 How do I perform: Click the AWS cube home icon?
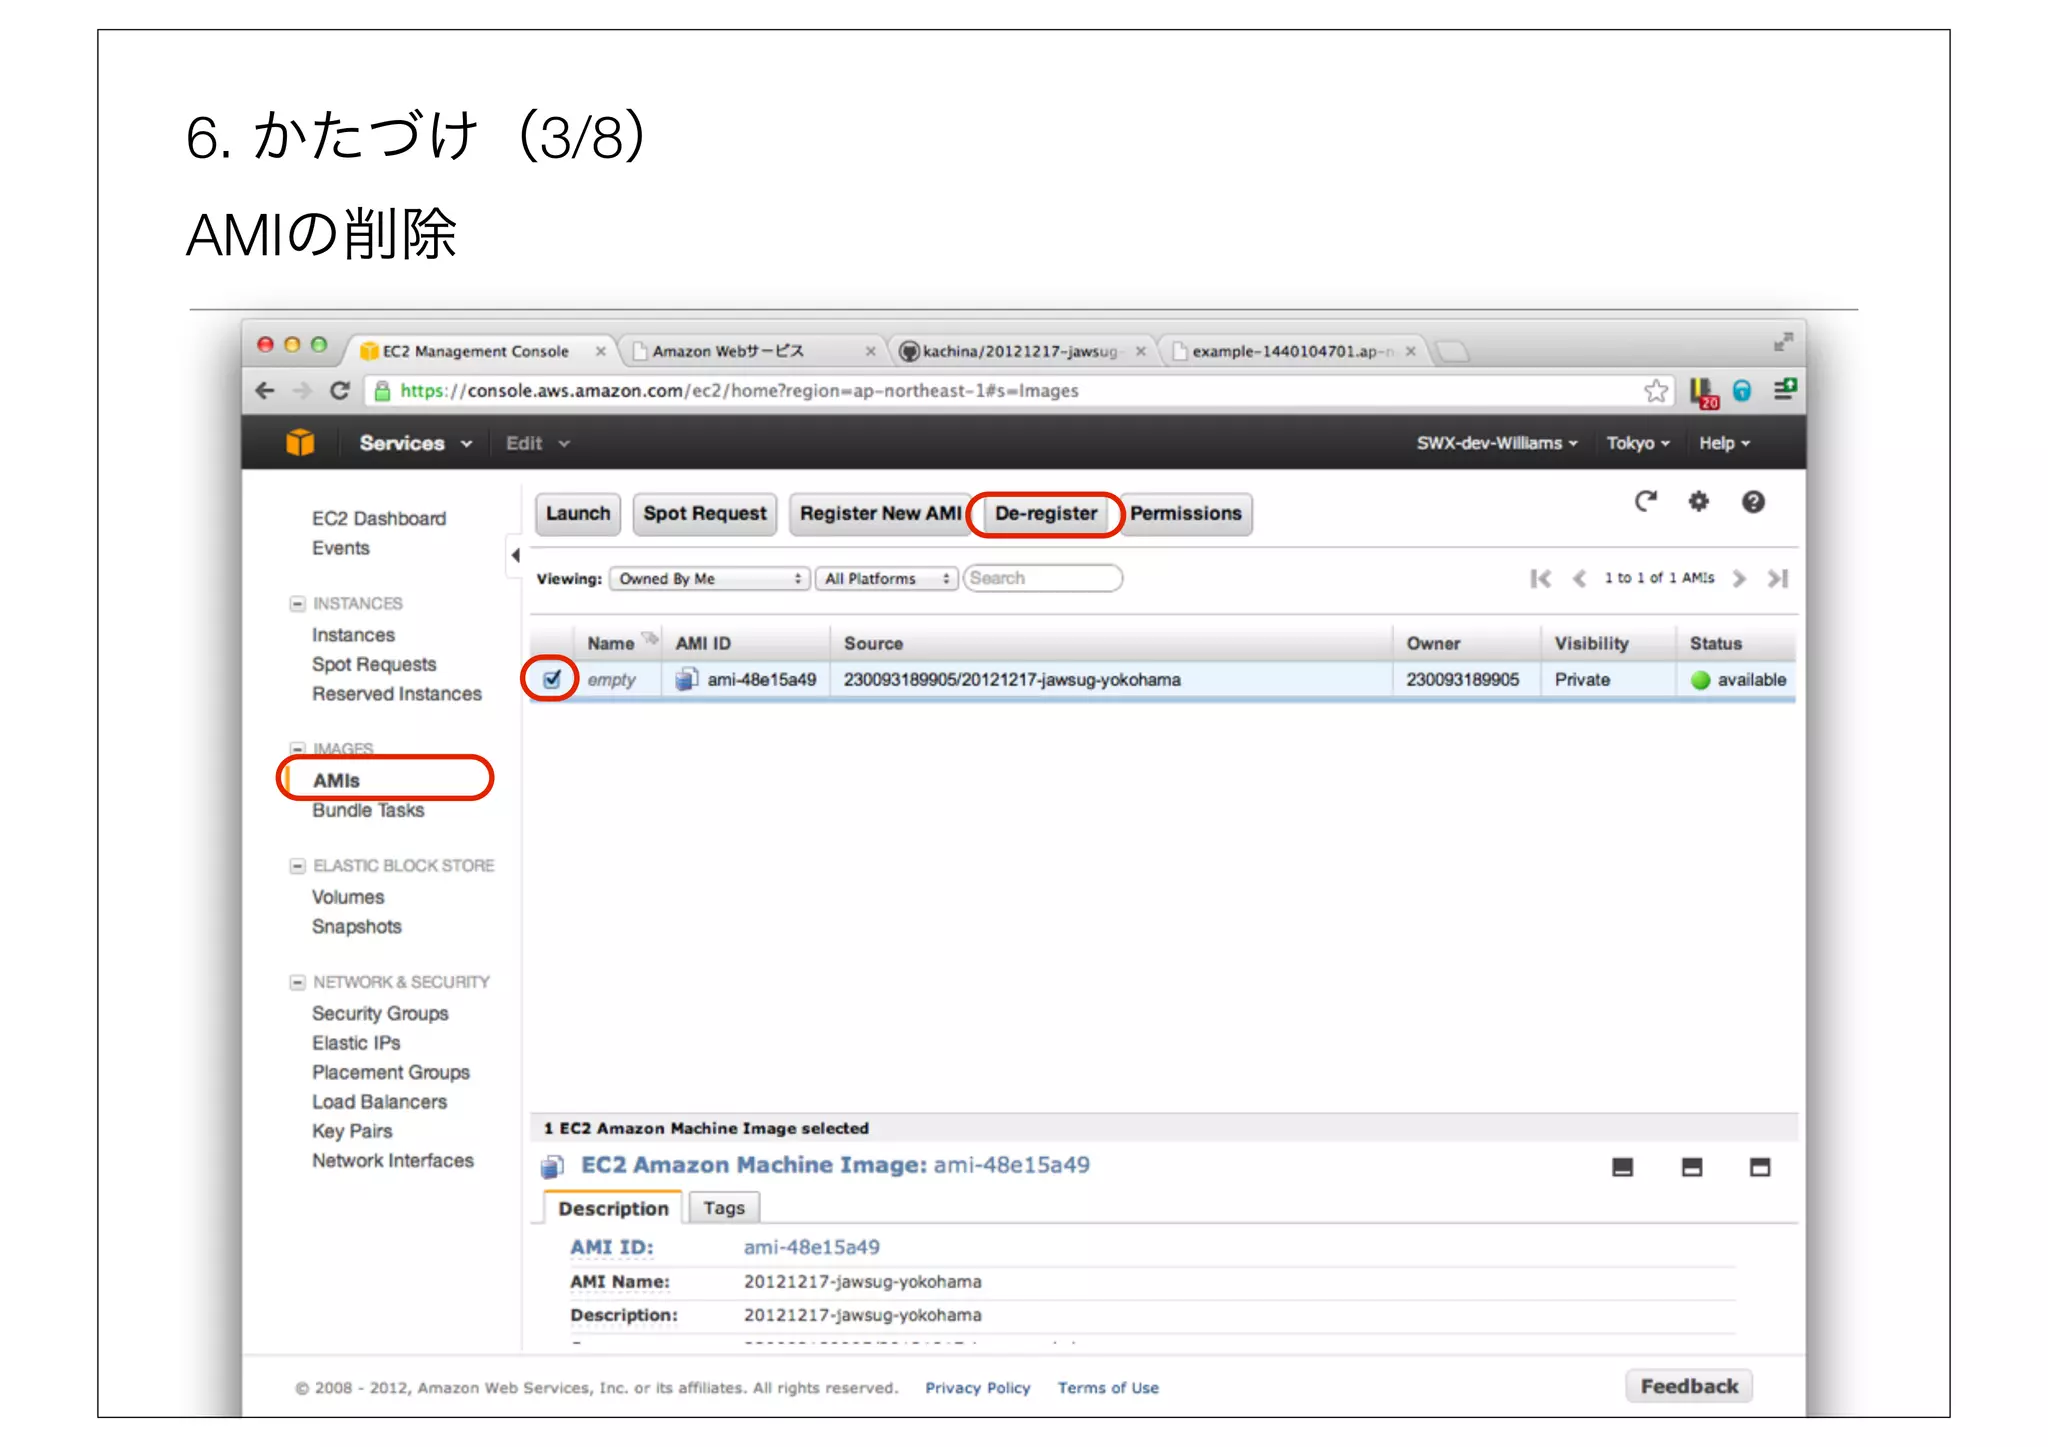tap(300, 442)
